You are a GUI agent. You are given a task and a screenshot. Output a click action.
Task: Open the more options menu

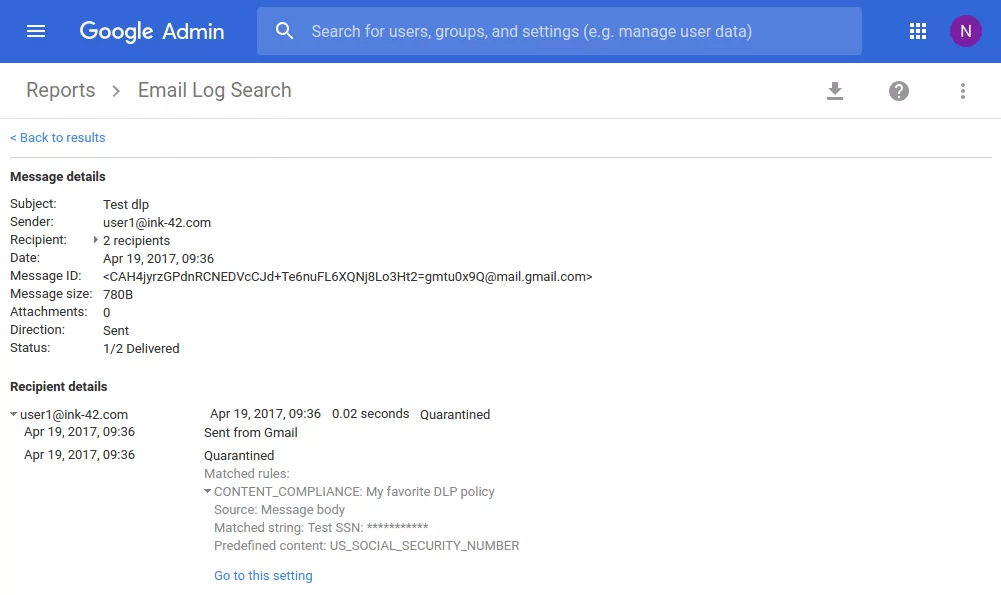(963, 91)
